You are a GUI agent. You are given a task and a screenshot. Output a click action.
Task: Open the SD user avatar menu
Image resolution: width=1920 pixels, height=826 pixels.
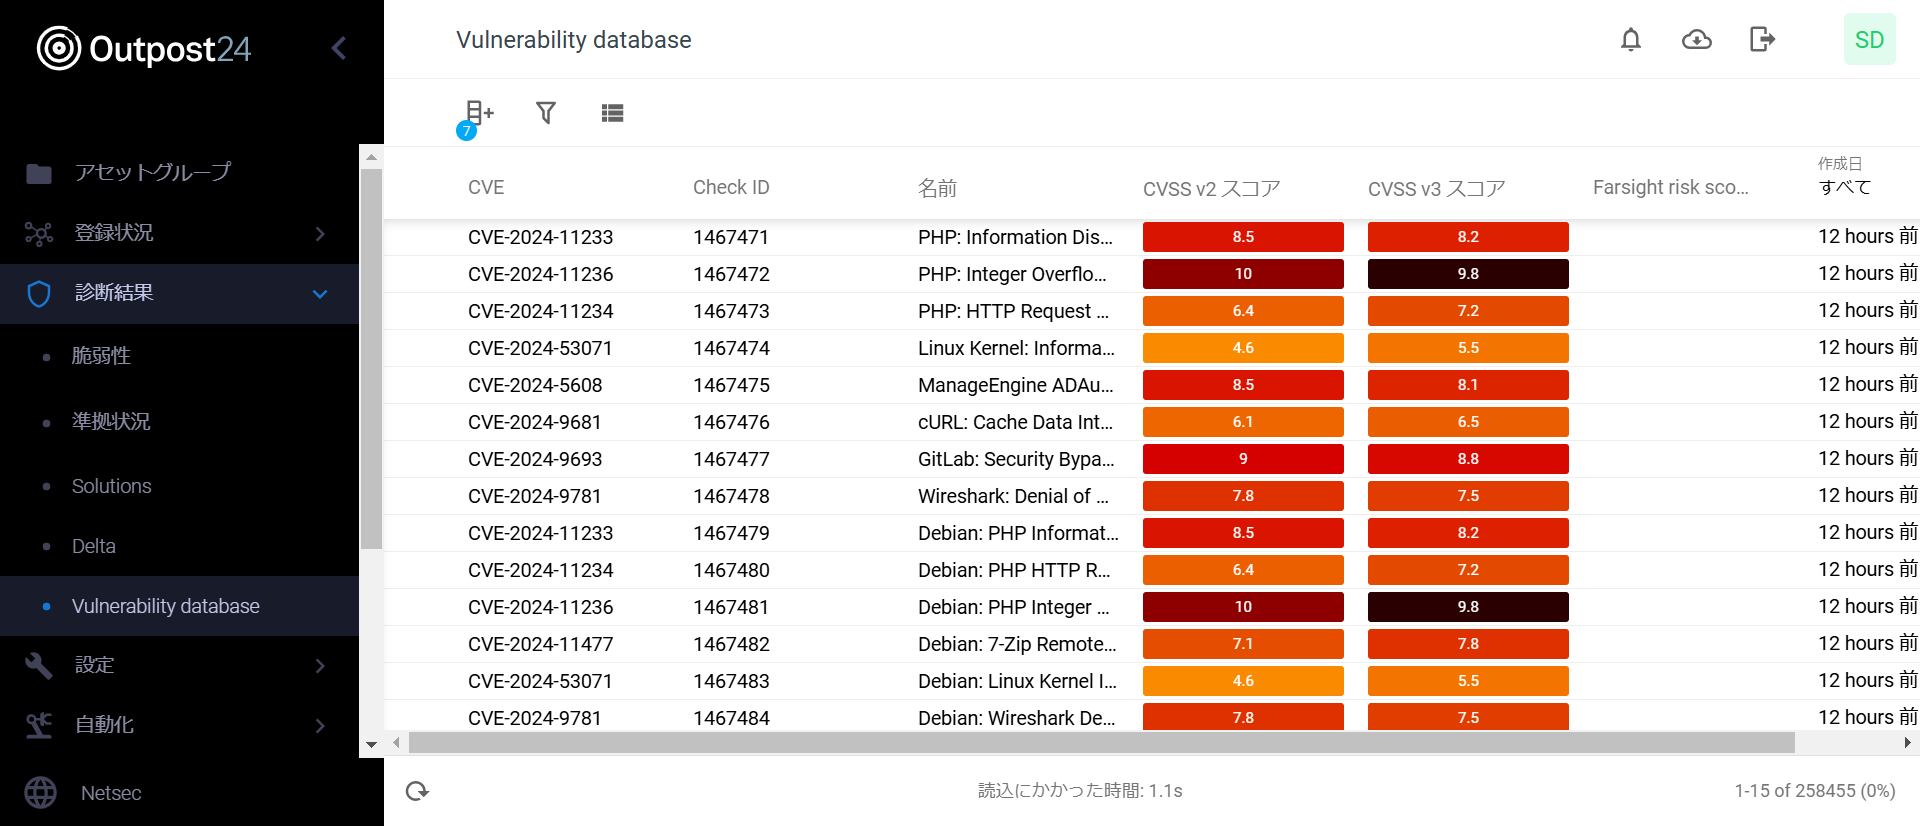pos(1869,40)
